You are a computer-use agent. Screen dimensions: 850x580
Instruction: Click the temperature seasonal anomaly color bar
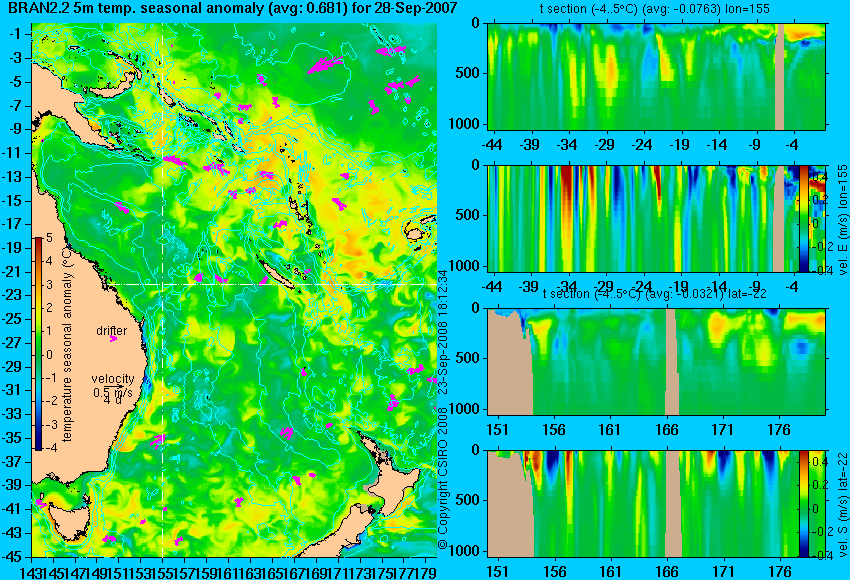(x=39, y=344)
